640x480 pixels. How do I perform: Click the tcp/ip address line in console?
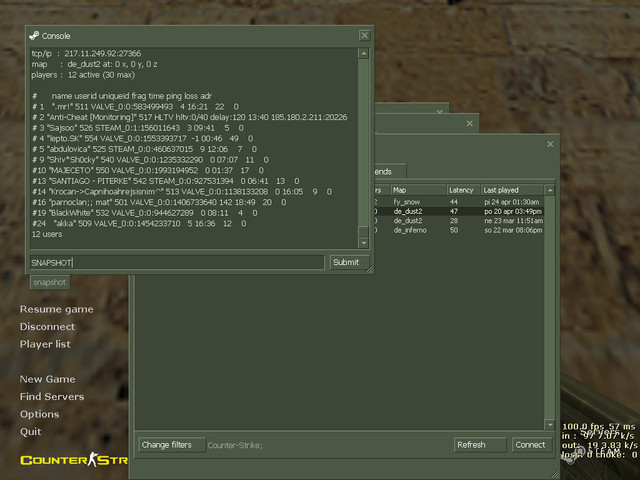click(86, 53)
